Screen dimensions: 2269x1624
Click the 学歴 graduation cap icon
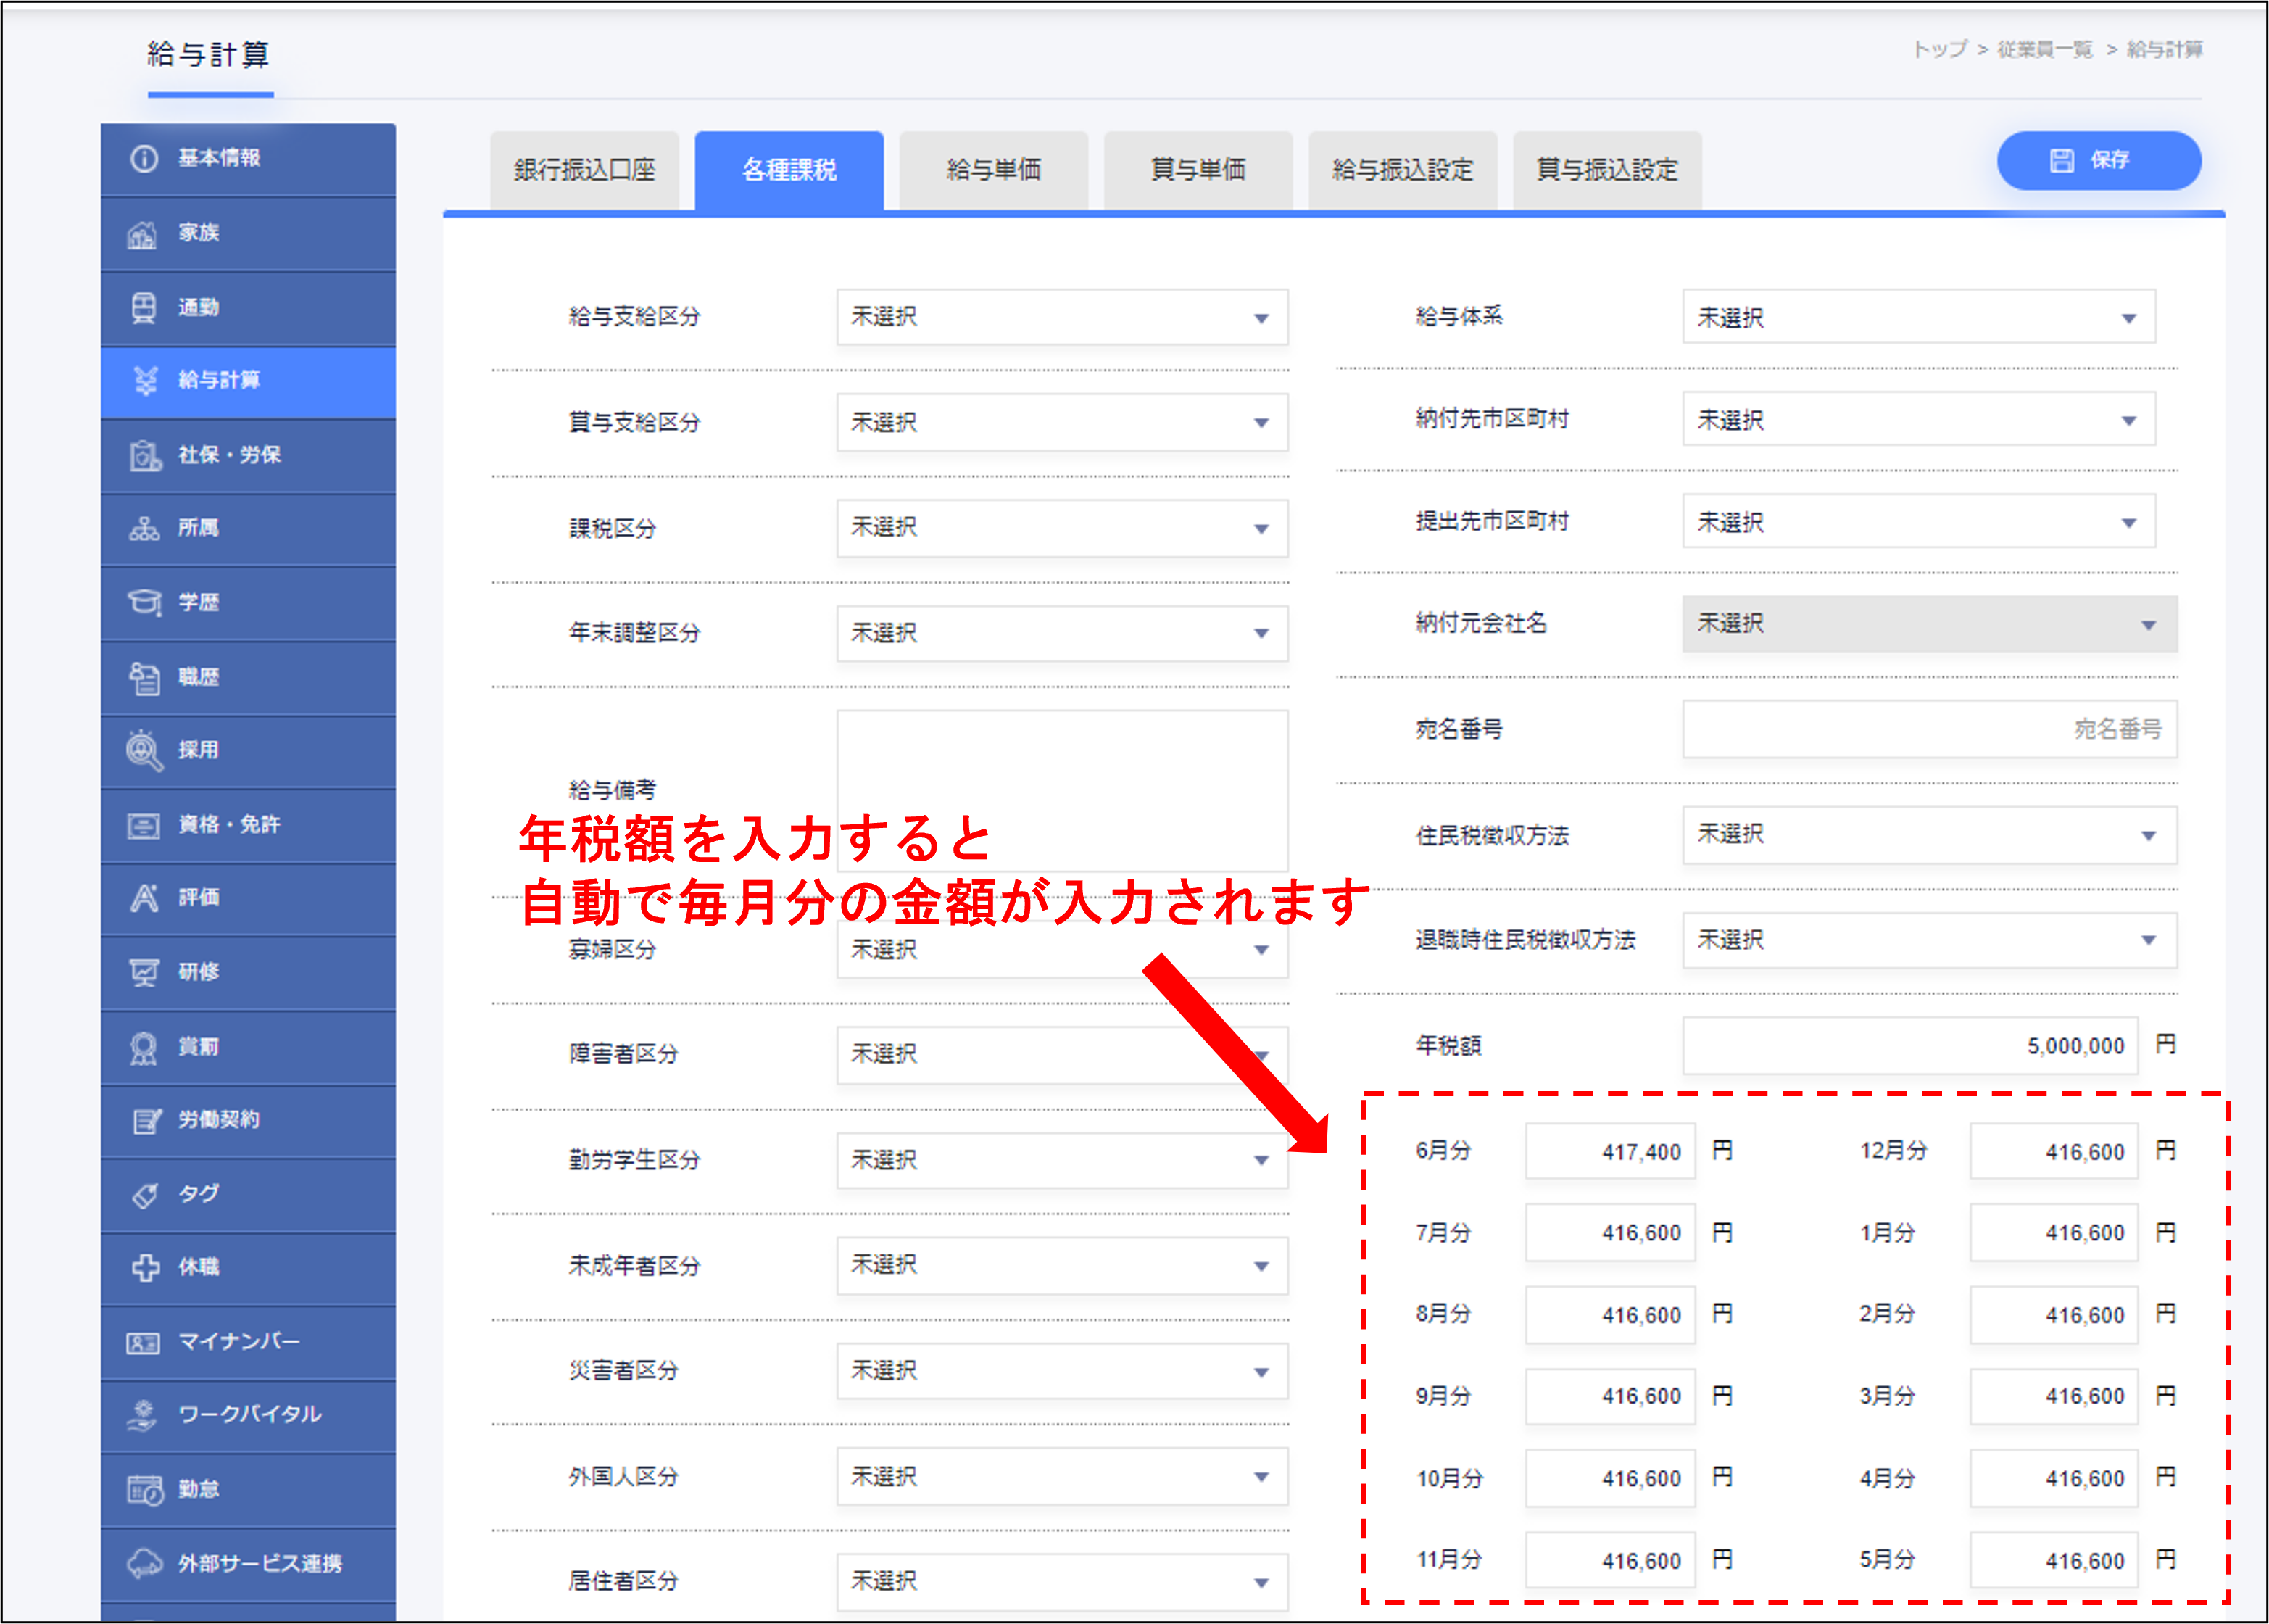point(143,602)
